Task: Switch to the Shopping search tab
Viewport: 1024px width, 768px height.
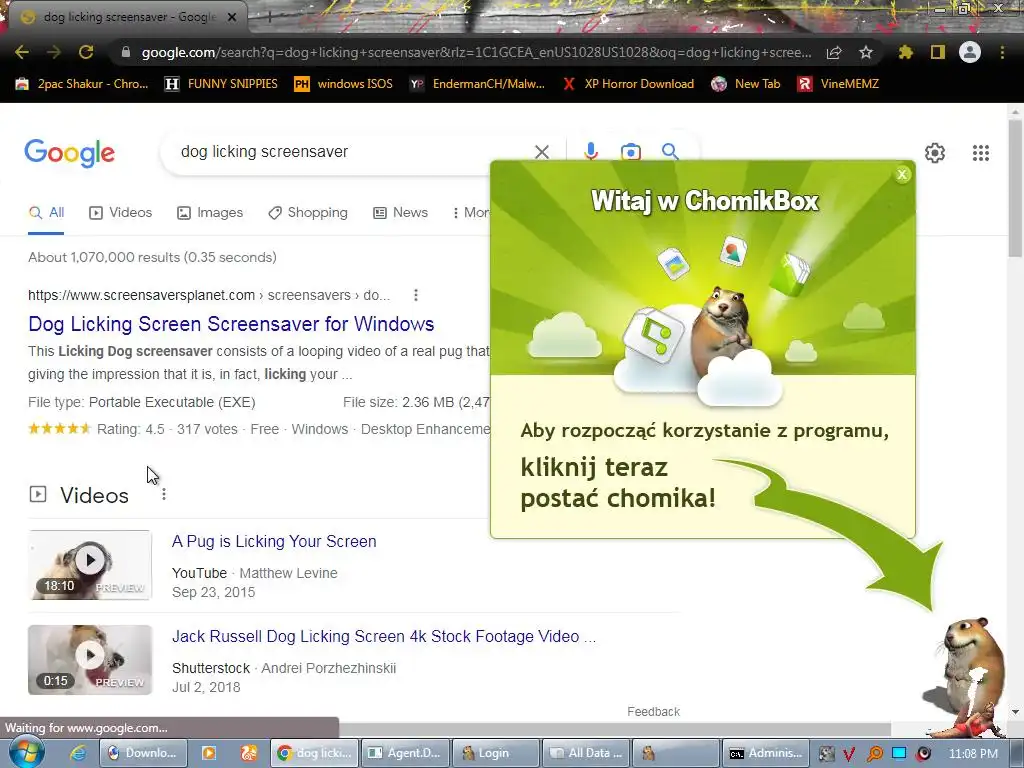Action: click(x=308, y=213)
